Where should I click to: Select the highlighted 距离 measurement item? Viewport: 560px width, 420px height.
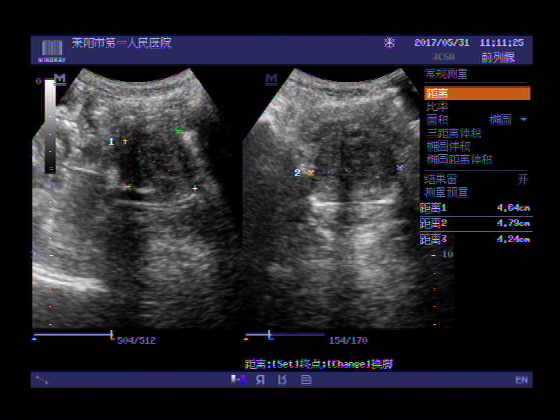(x=477, y=93)
